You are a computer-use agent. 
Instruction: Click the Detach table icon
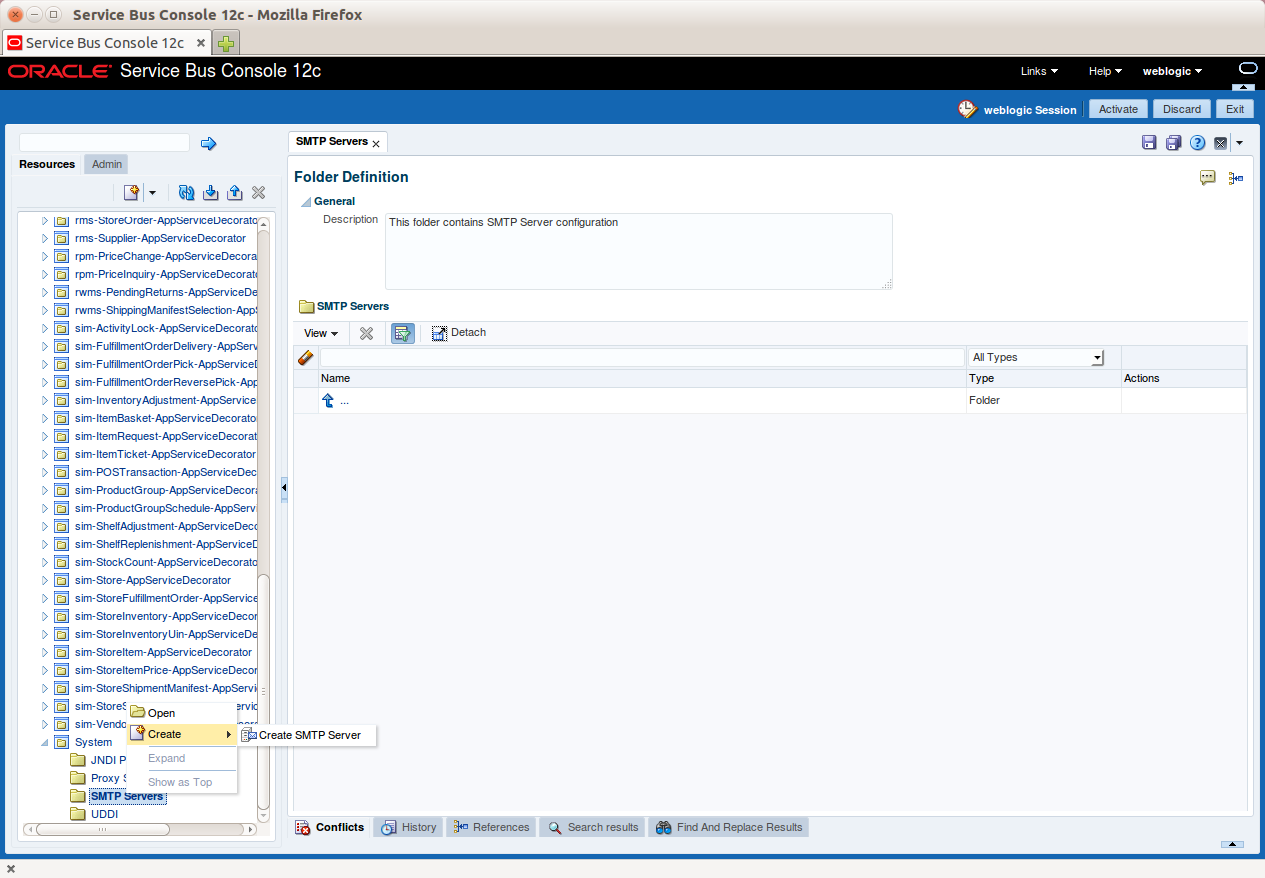[439, 333]
